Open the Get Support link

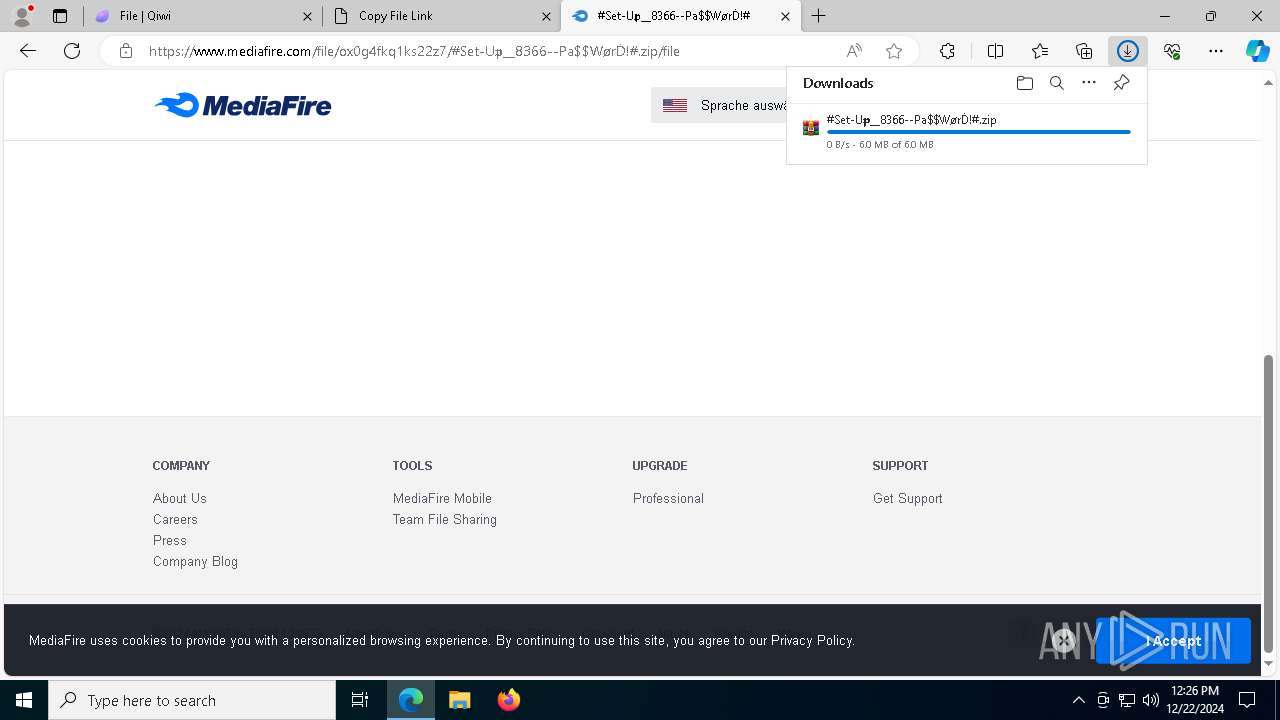(908, 498)
